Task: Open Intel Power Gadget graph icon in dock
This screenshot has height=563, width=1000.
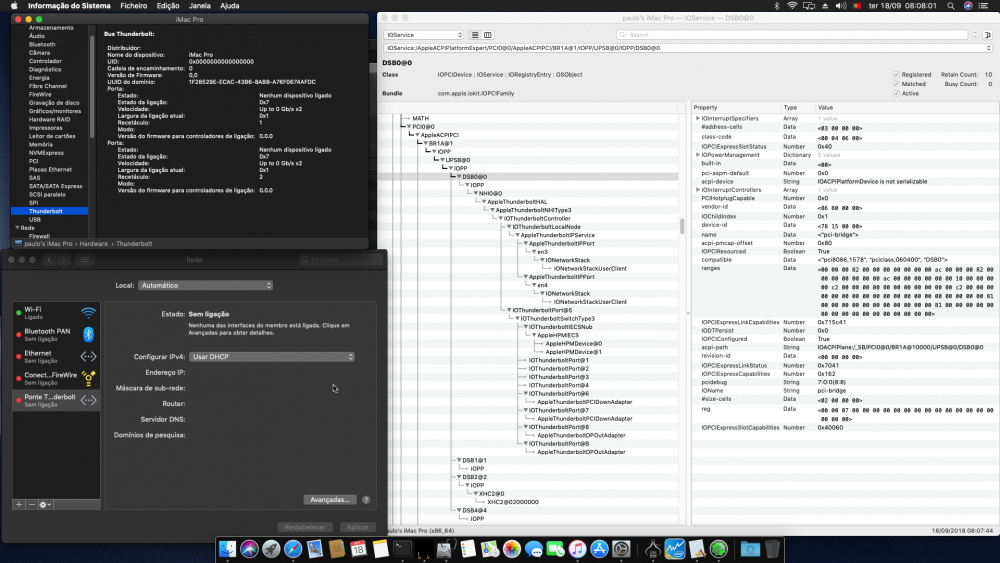Action: [675, 549]
